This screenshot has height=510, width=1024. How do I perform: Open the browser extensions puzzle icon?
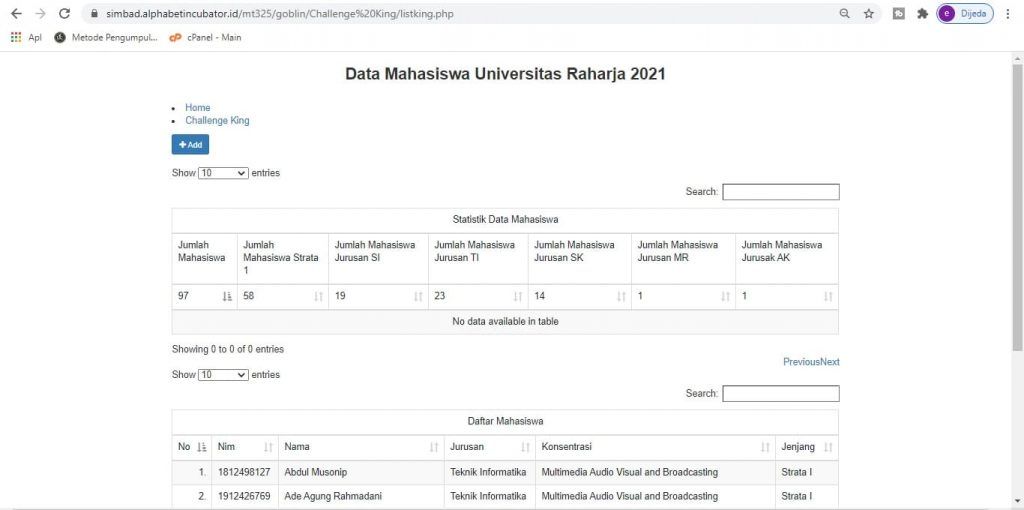coord(922,14)
